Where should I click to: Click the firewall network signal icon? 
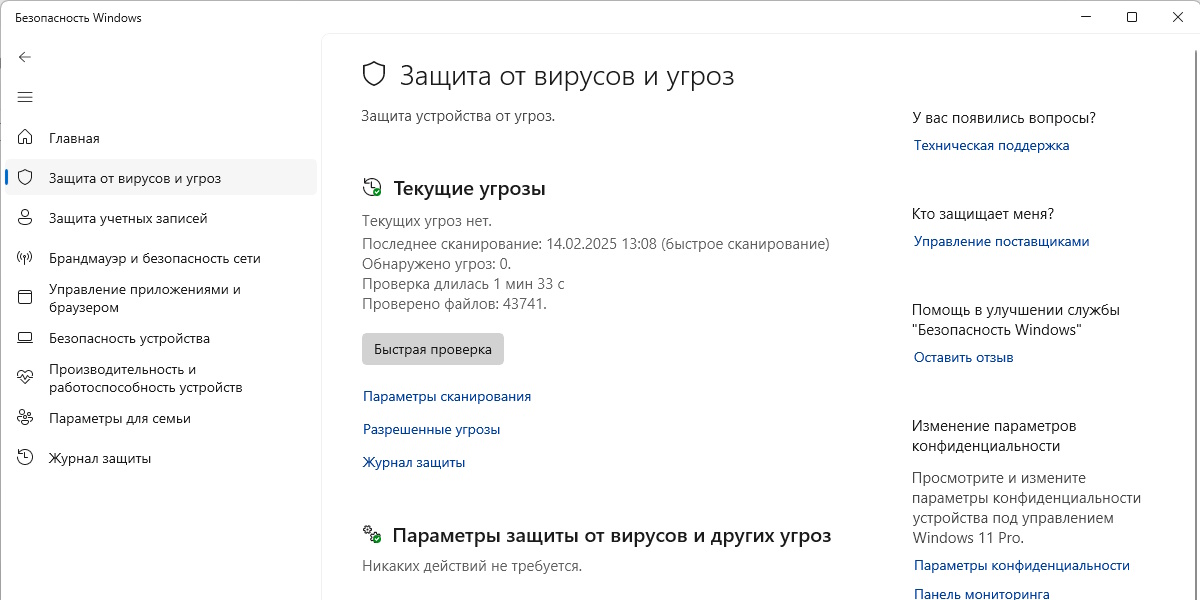(x=25, y=258)
